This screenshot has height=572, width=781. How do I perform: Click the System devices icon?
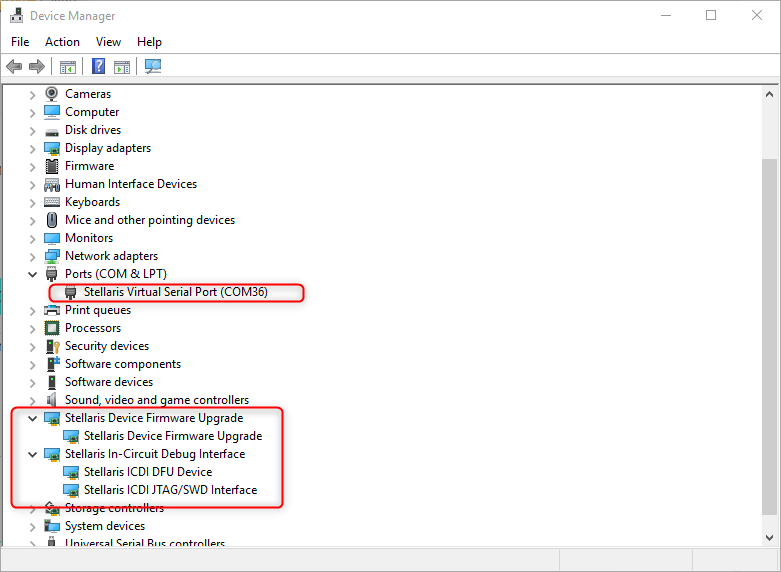[x=52, y=526]
